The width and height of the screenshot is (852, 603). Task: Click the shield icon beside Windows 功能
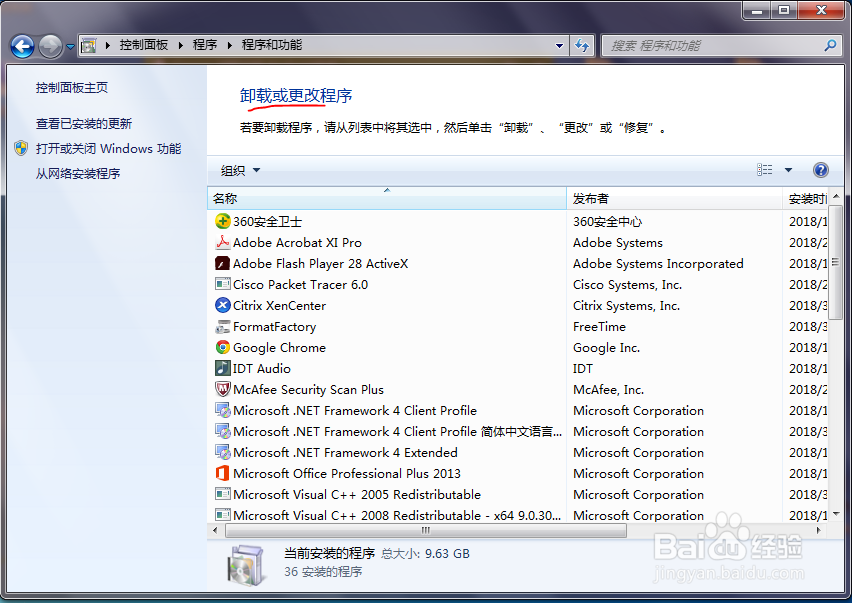[x=21, y=148]
